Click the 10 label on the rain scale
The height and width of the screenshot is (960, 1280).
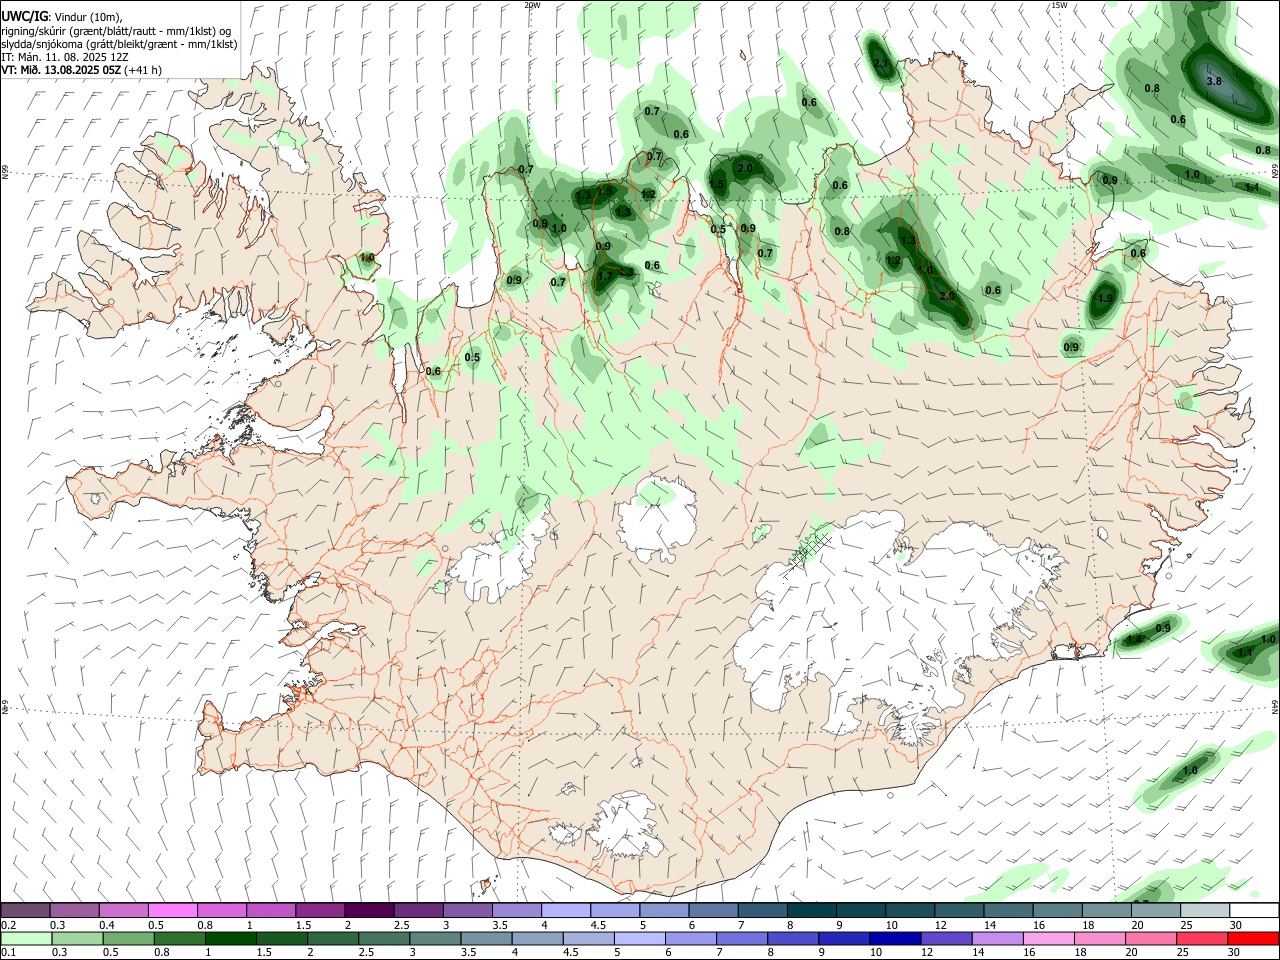click(875, 953)
